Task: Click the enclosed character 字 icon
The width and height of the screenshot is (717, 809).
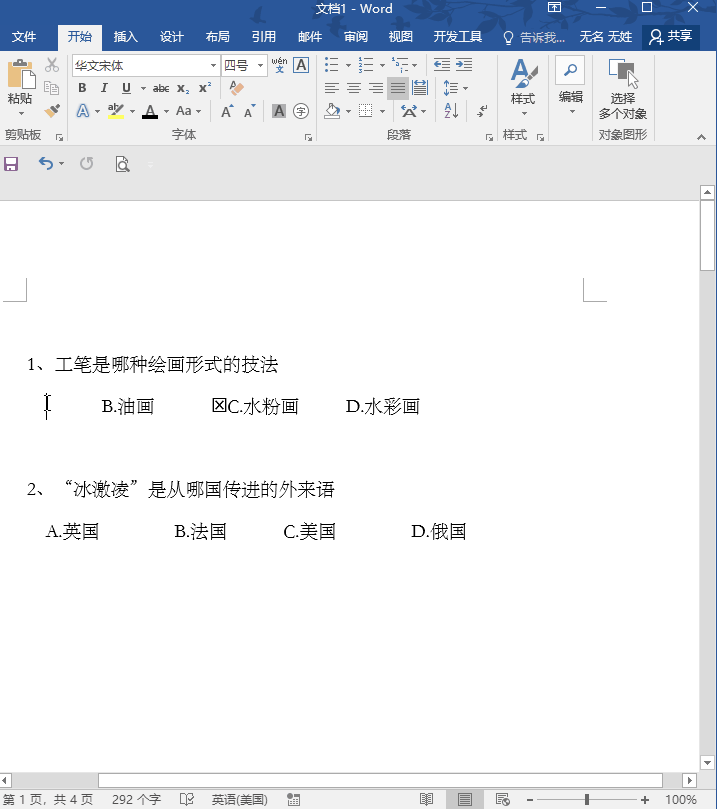Action: pyautogui.click(x=301, y=111)
